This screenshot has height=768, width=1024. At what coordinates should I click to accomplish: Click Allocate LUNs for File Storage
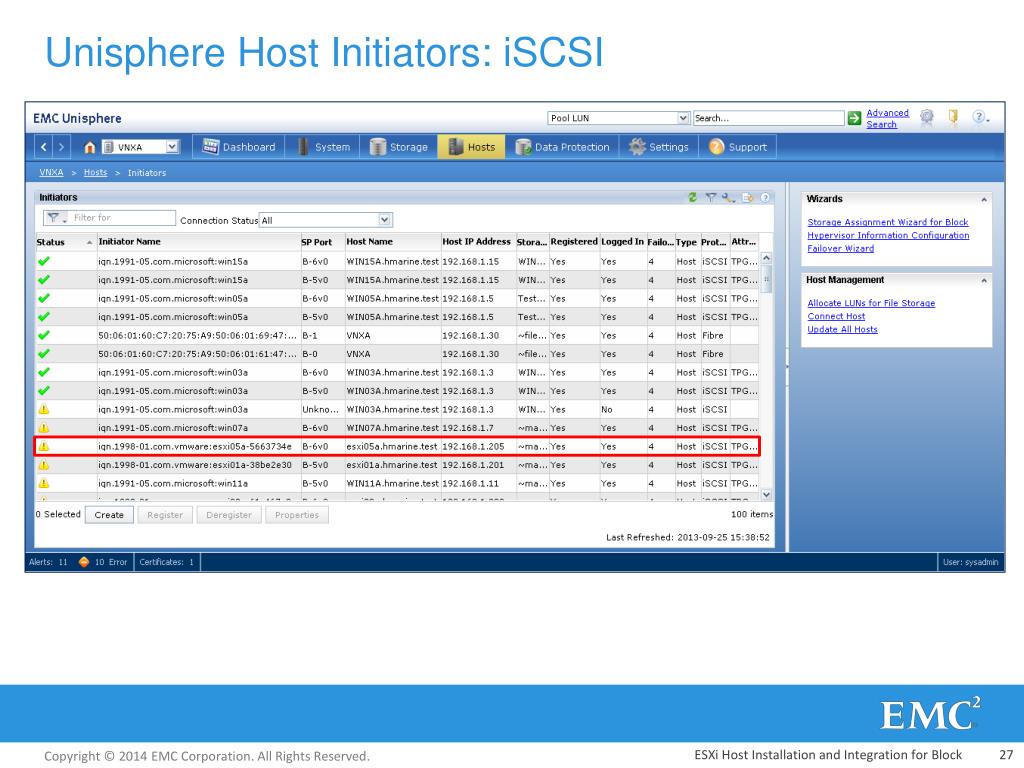pyautogui.click(x=871, y=303)
